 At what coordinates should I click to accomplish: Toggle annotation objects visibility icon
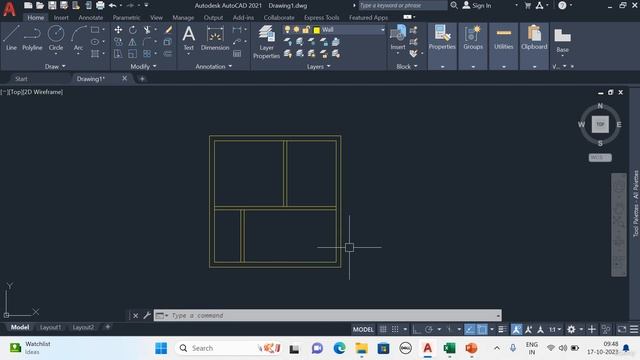[x=516, y=329]
